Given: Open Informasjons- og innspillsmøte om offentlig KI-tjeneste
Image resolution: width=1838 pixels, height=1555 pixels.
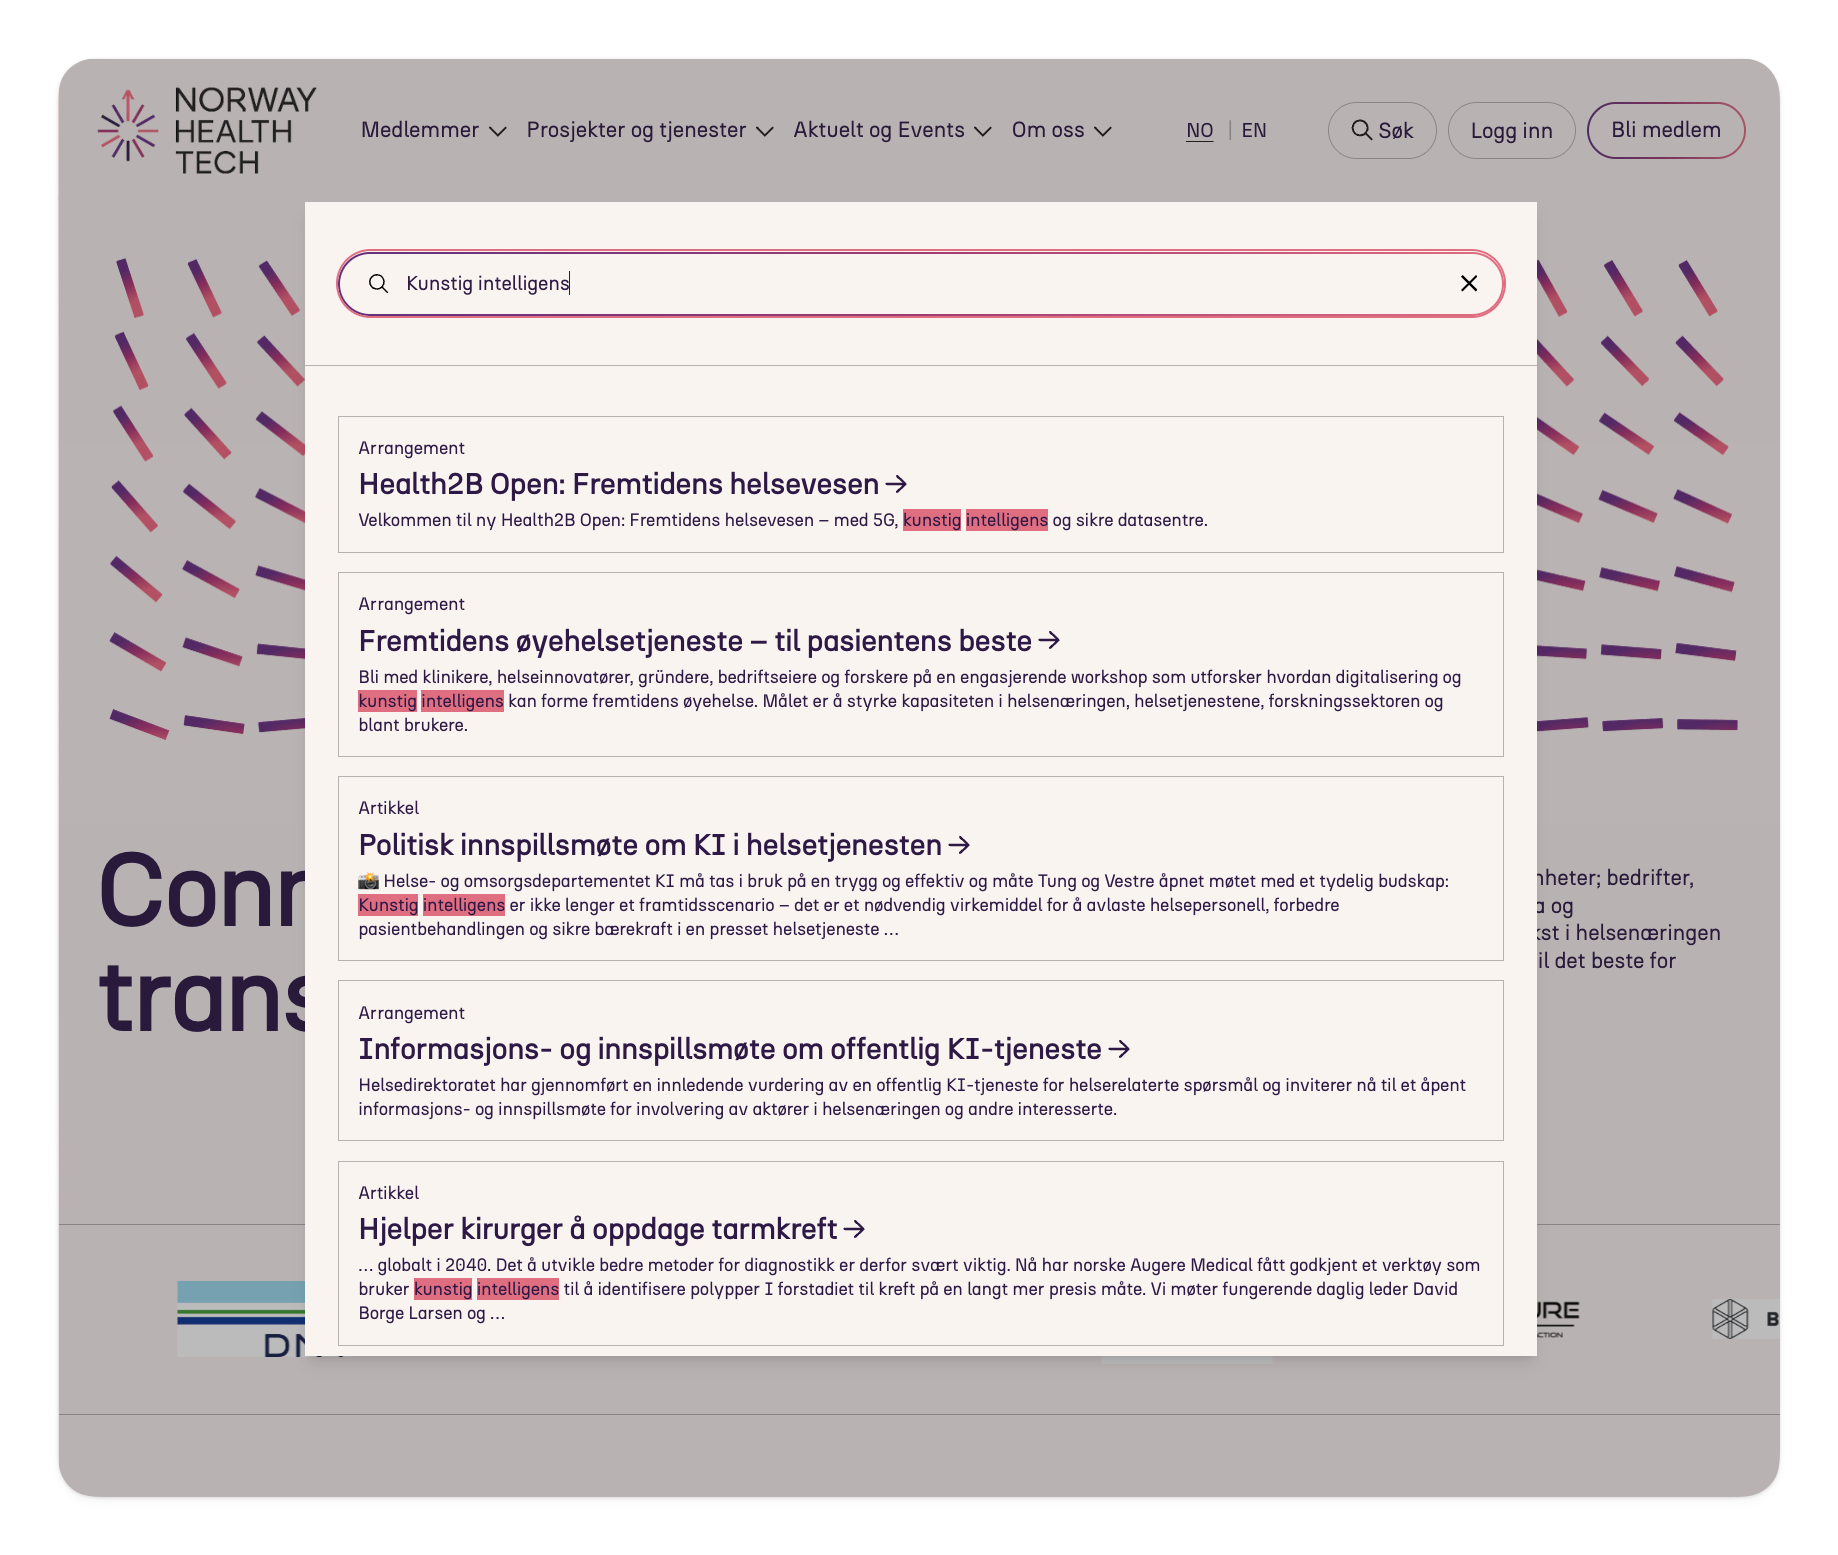Looking at the screenshot, I should tap(920, 1060).
